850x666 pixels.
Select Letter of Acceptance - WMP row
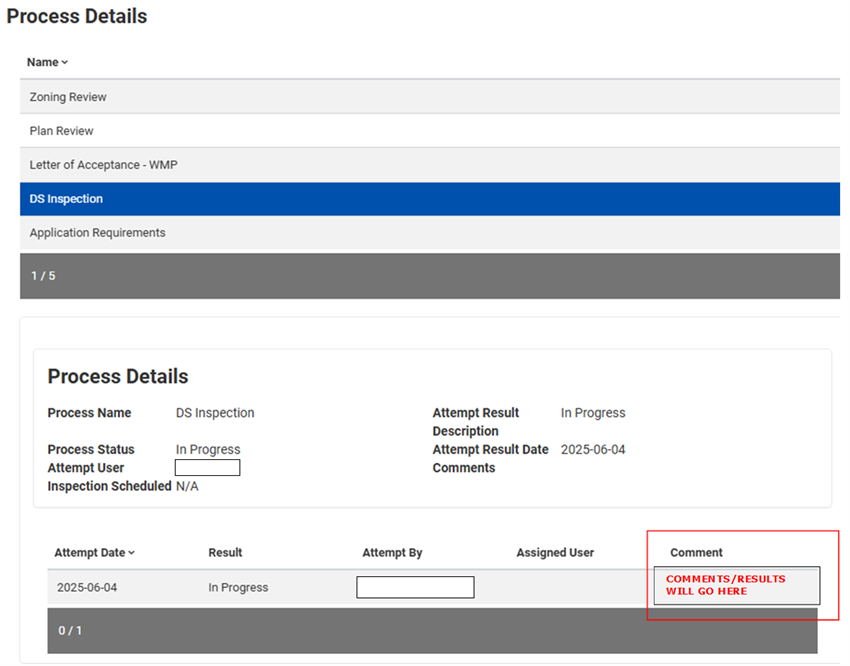coord(103,165)
